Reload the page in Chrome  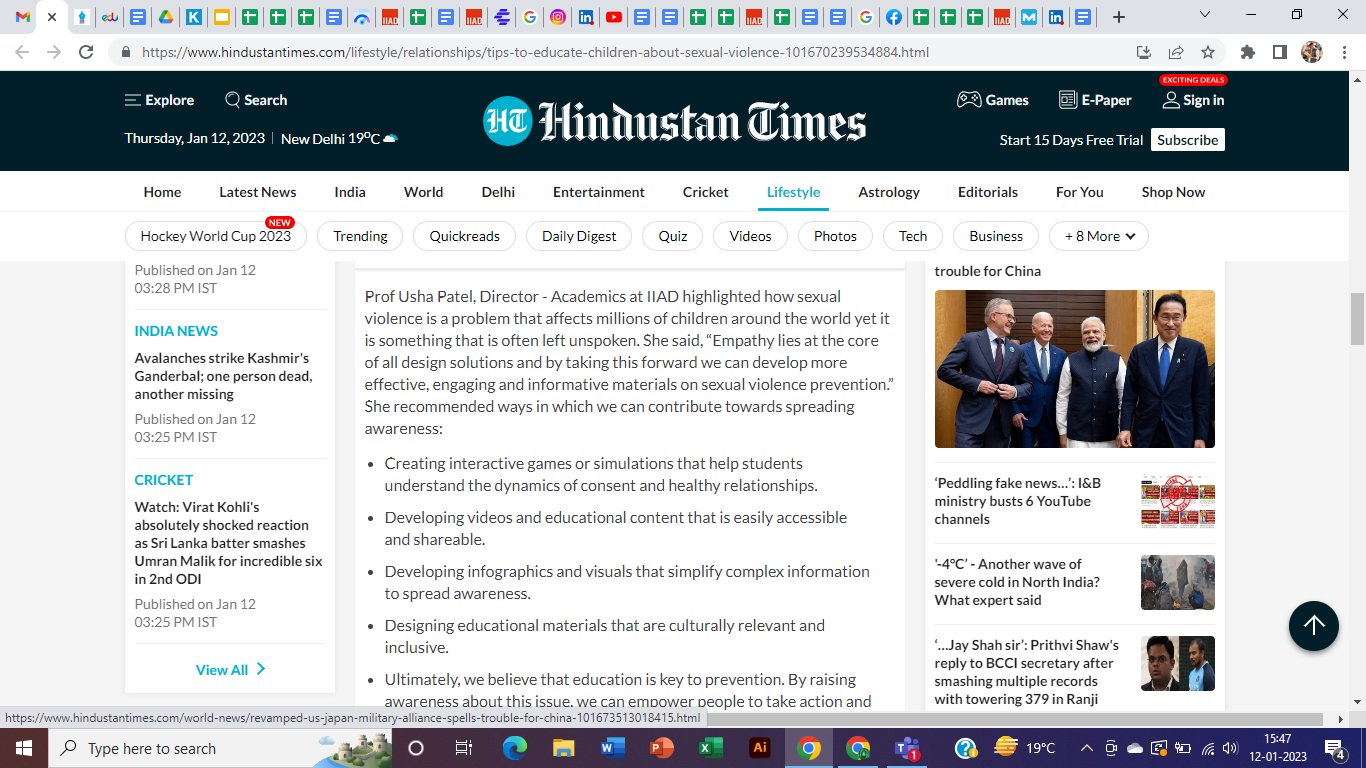tap(86, 52)
